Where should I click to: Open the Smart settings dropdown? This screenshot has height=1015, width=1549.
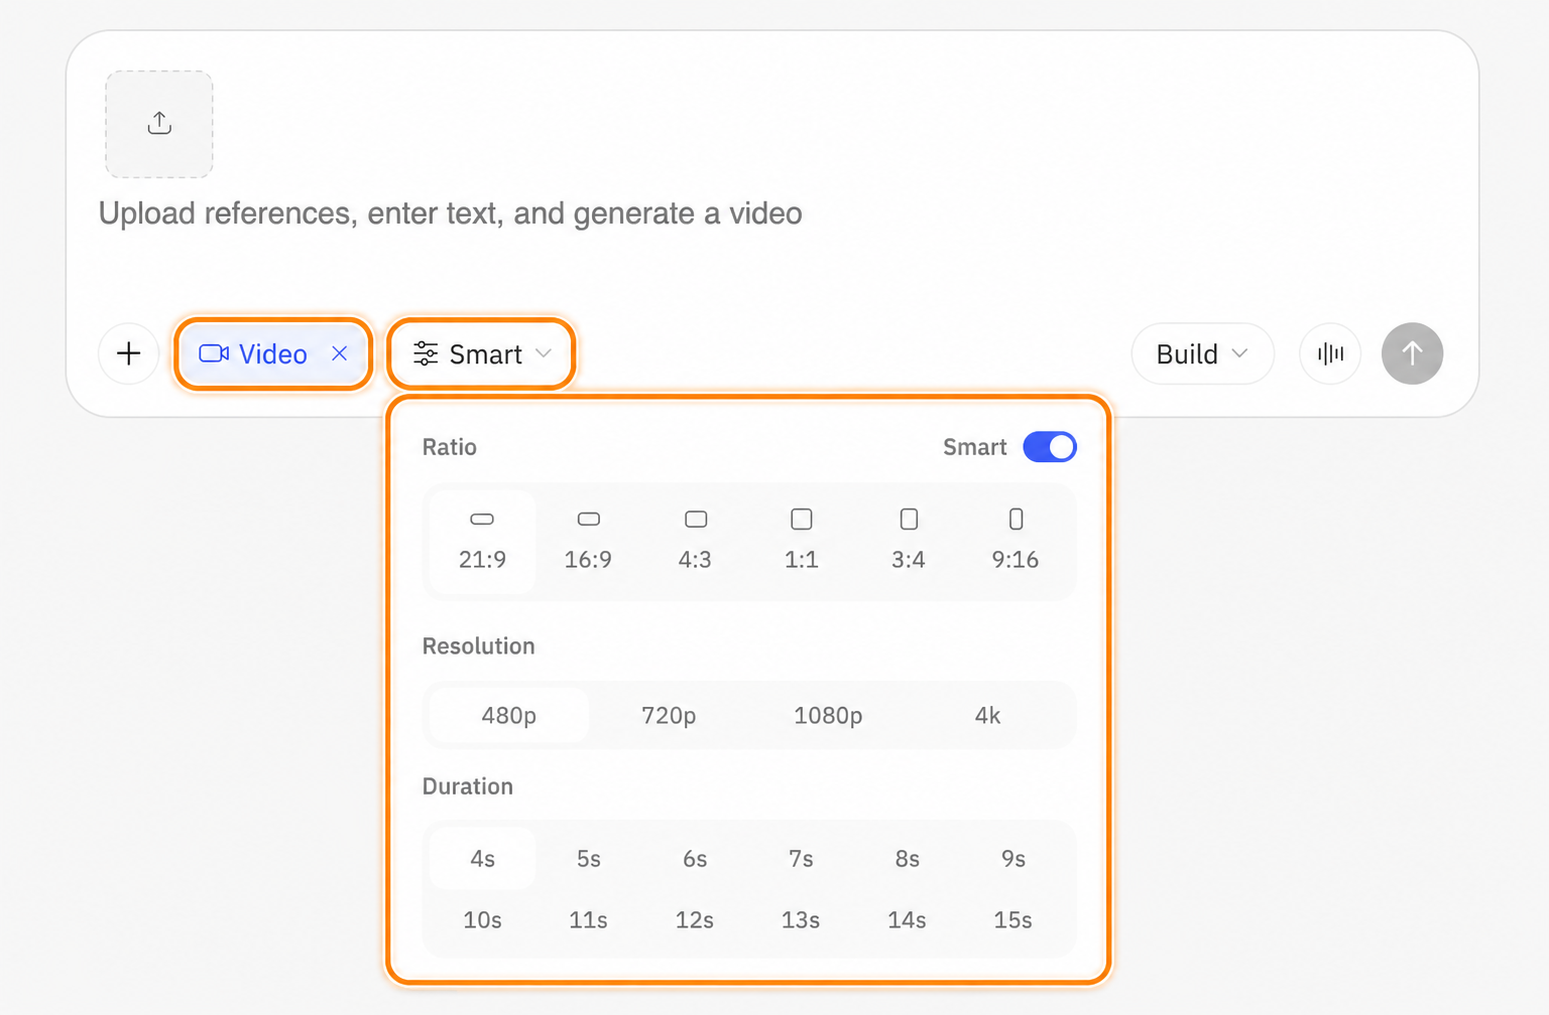tap(482, 353)
